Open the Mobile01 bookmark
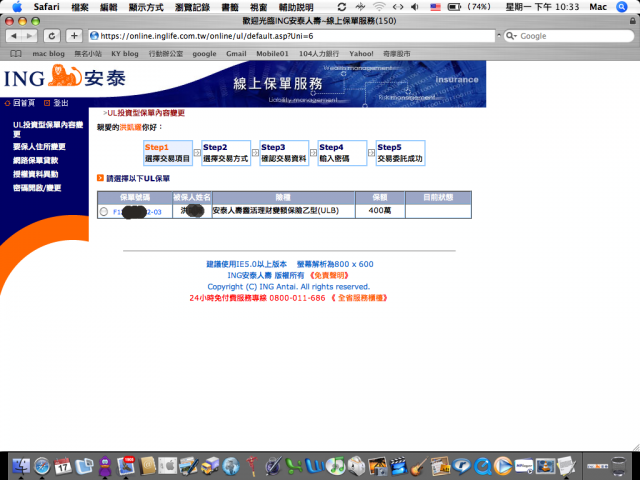 coord(272,53)
